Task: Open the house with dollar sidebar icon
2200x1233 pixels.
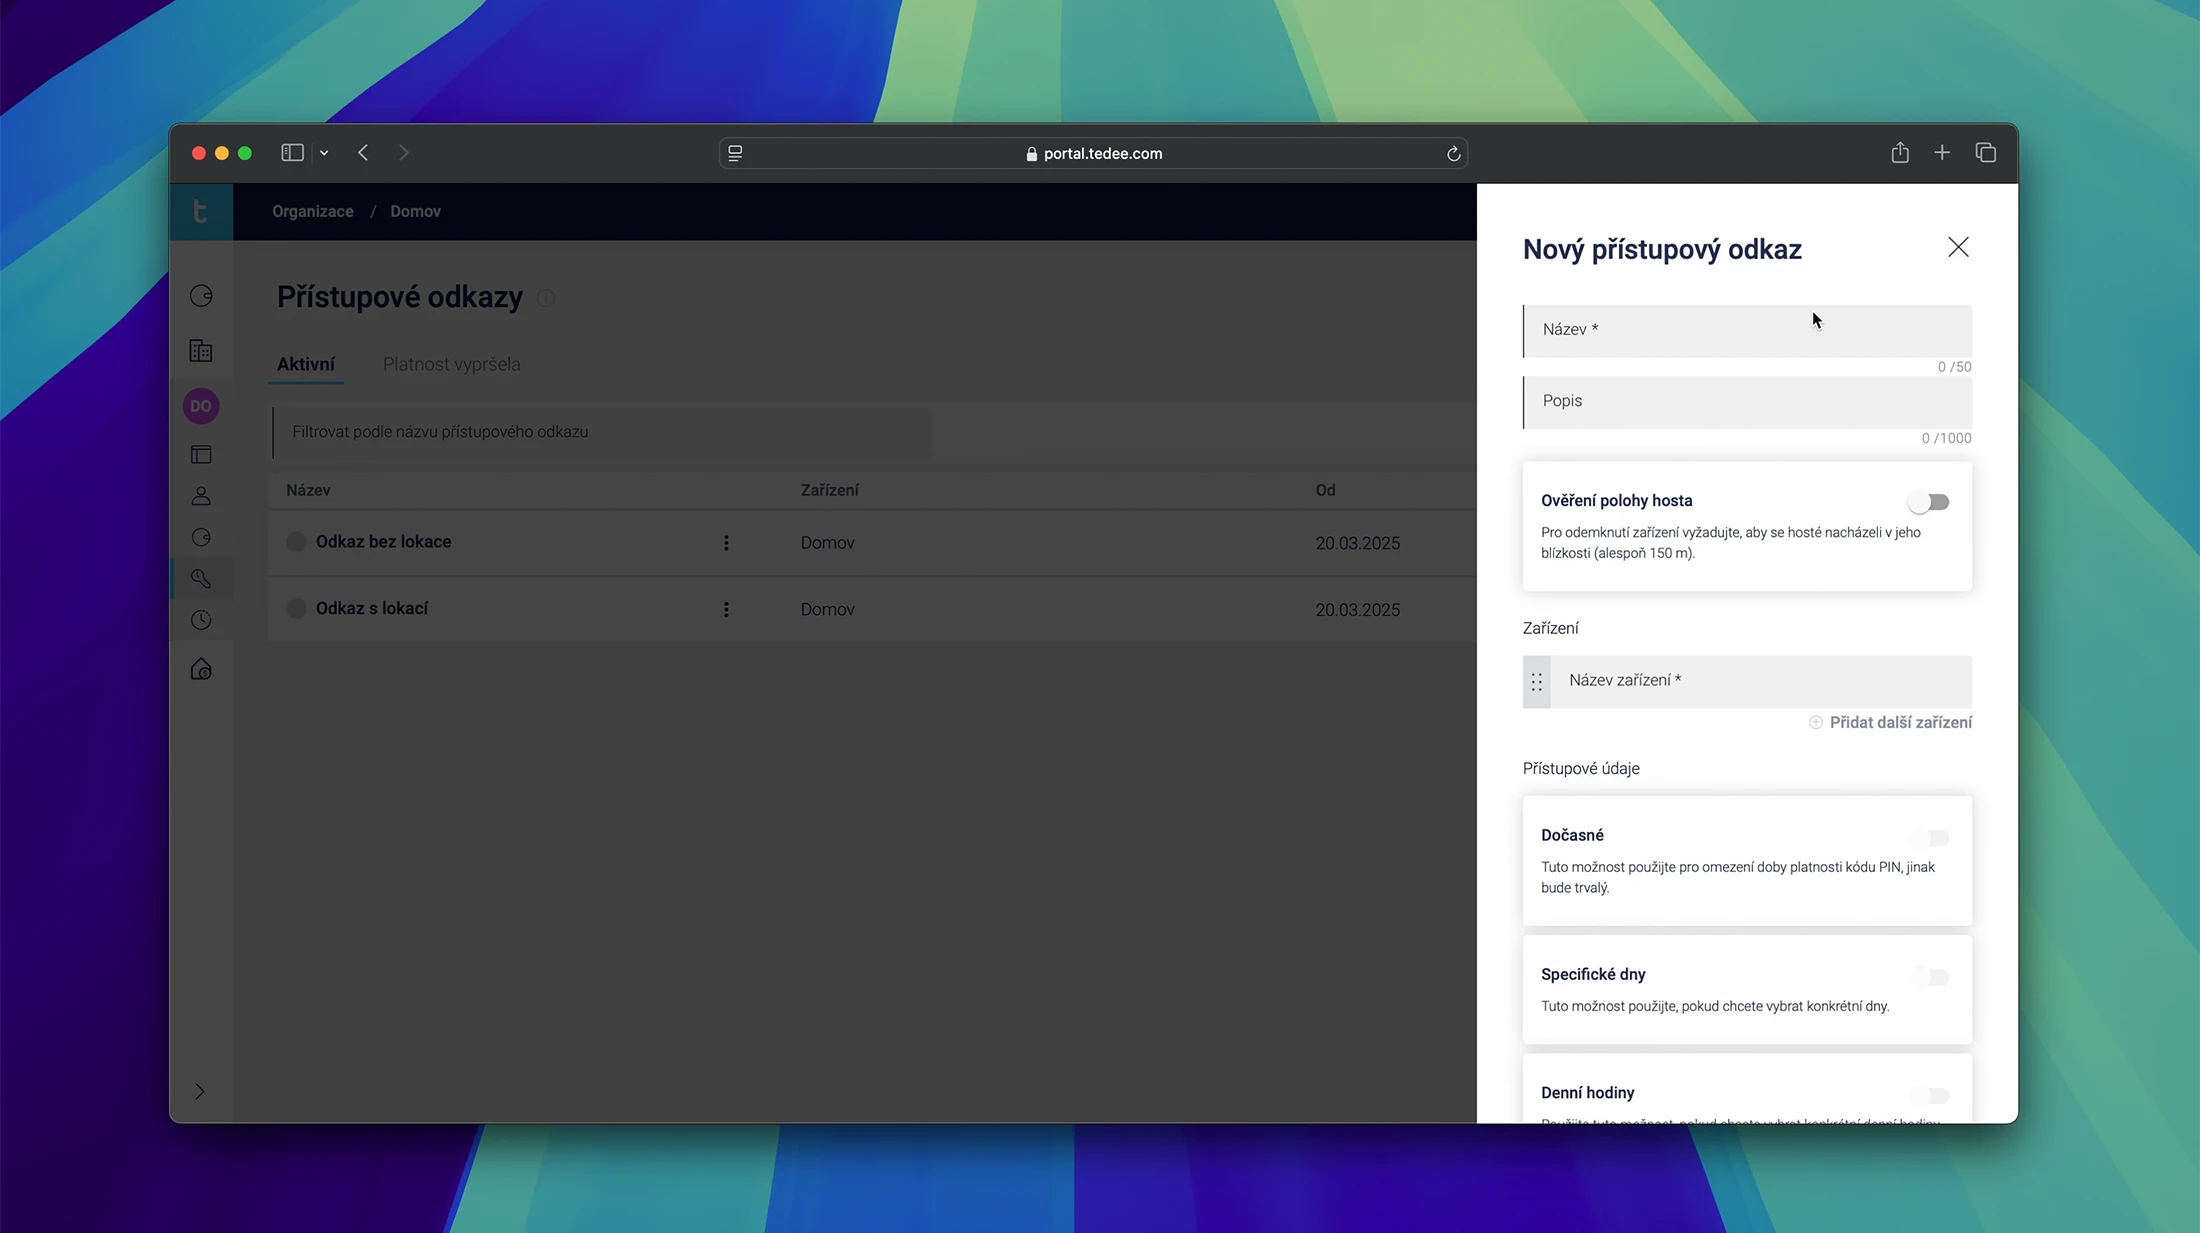Action: click(x=201, y=669)
